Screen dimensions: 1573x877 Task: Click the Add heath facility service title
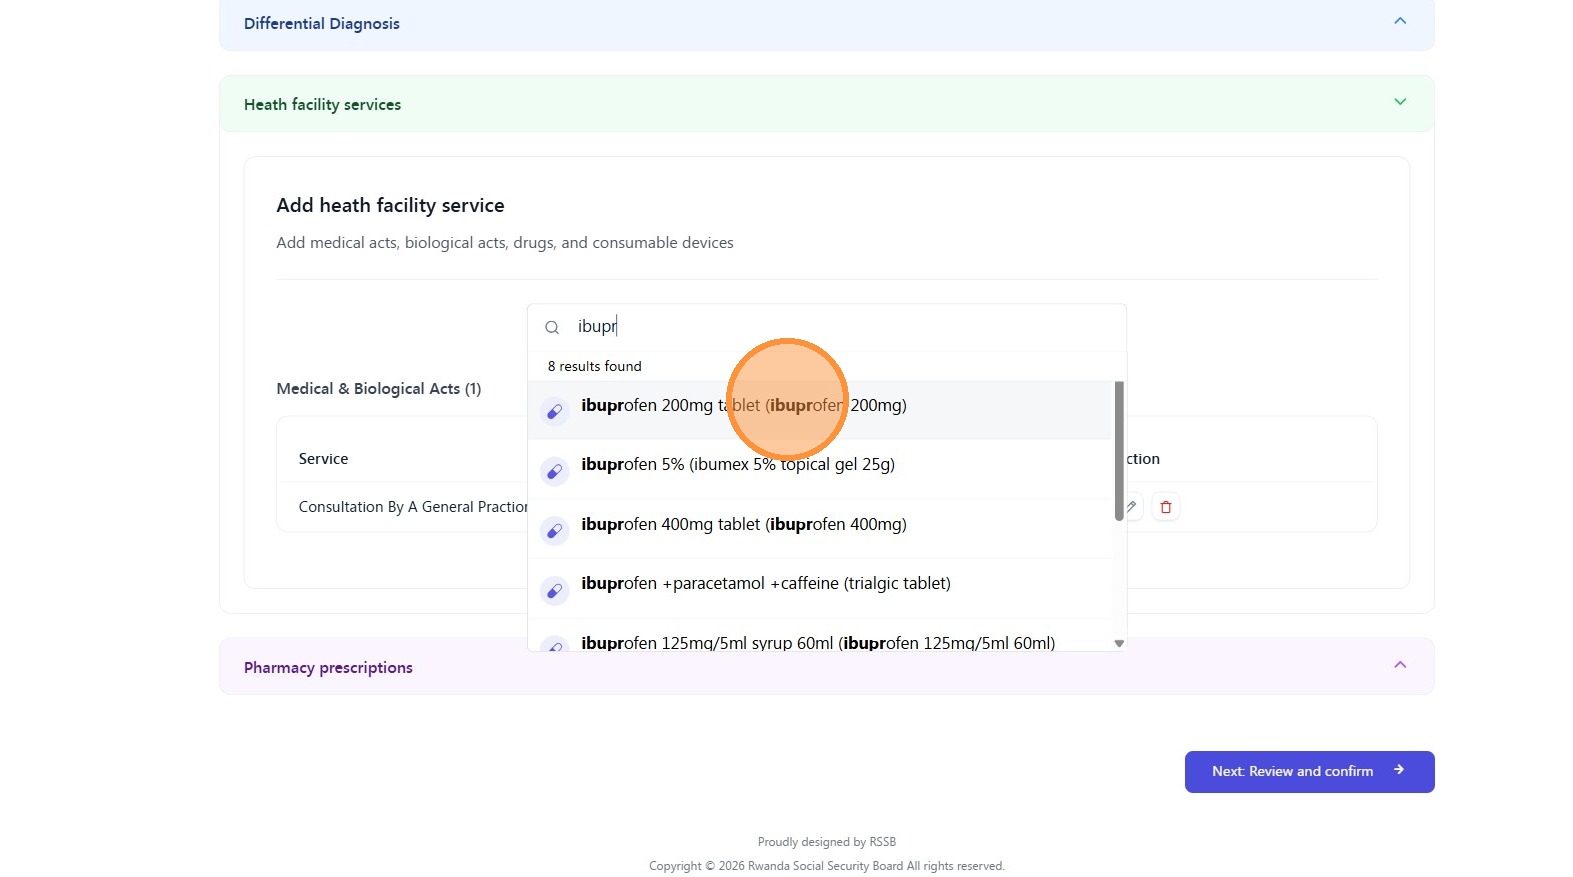click(x=390, y=205)
